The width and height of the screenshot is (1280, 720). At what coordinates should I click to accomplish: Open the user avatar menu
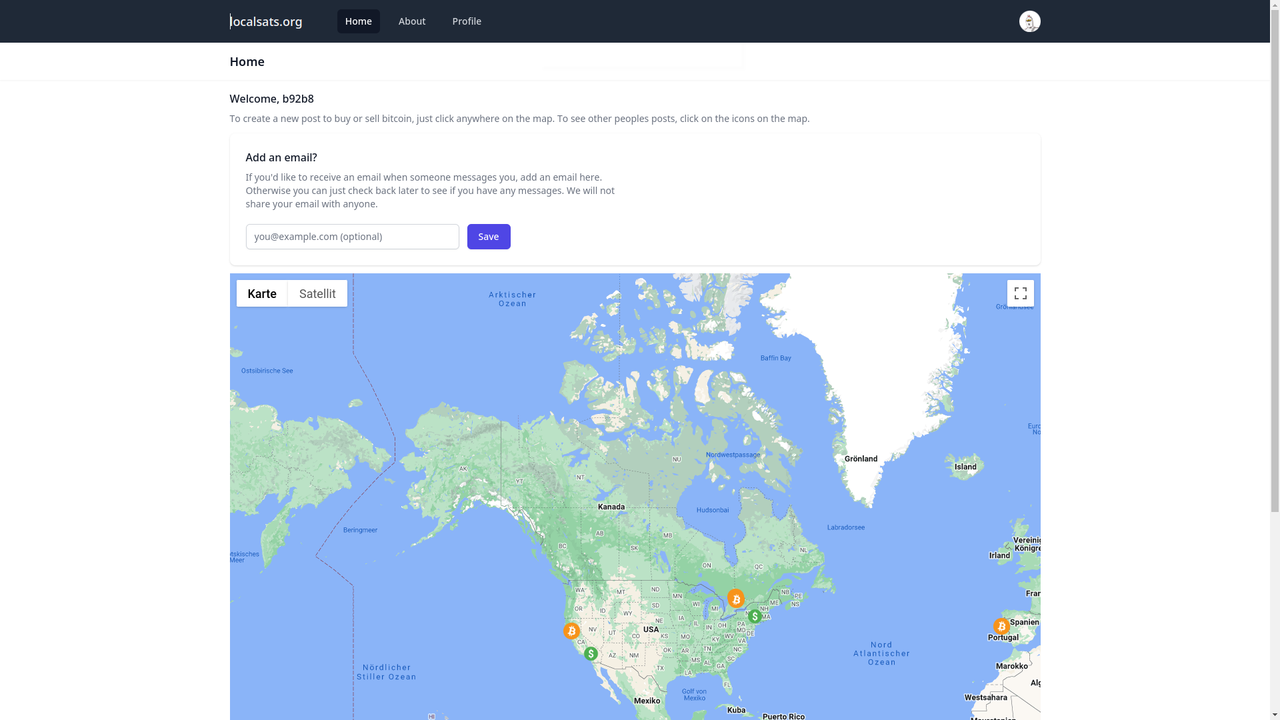coord(1029,21)
